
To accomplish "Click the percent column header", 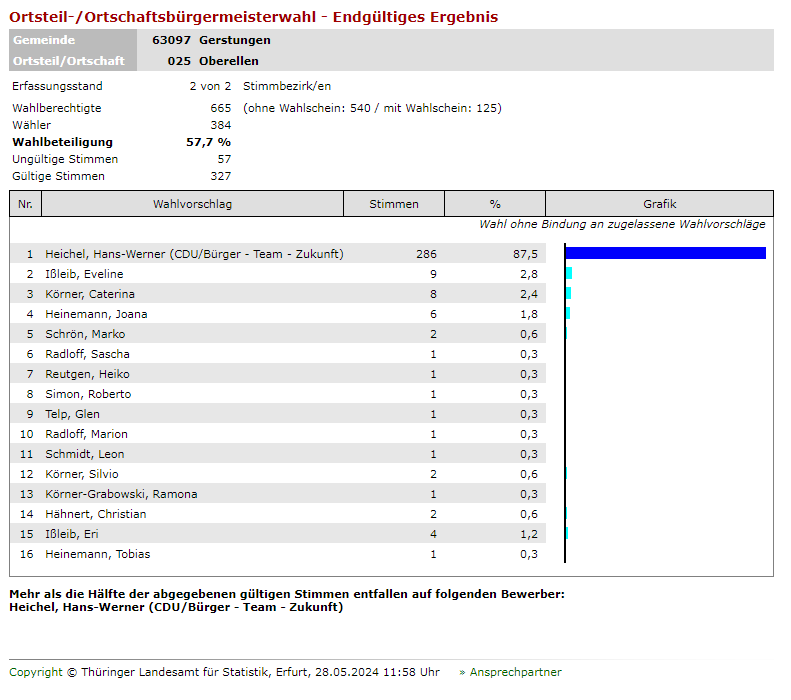I will coord(495,204).
